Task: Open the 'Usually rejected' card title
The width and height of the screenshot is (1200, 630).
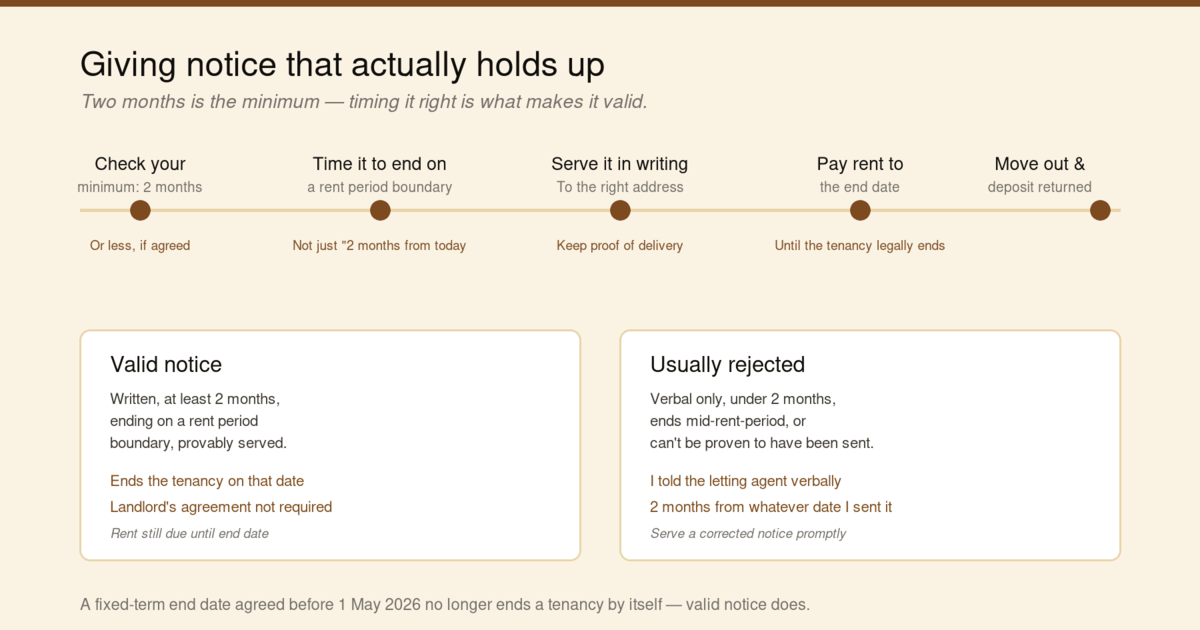Action: point(727,365)
